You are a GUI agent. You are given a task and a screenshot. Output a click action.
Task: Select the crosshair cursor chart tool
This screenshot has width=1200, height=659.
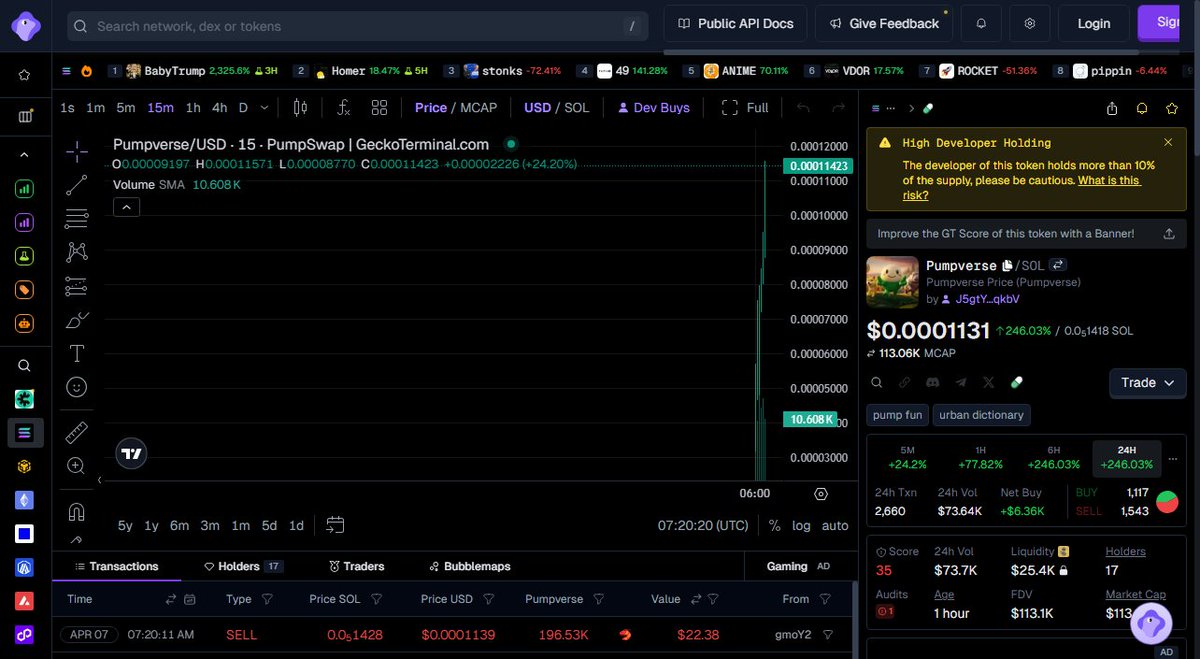[77, 152]
